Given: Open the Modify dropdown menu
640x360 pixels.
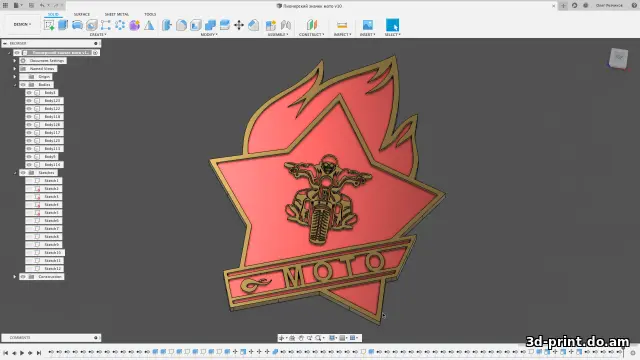Looking at the screenshot, I should (209, 35).
